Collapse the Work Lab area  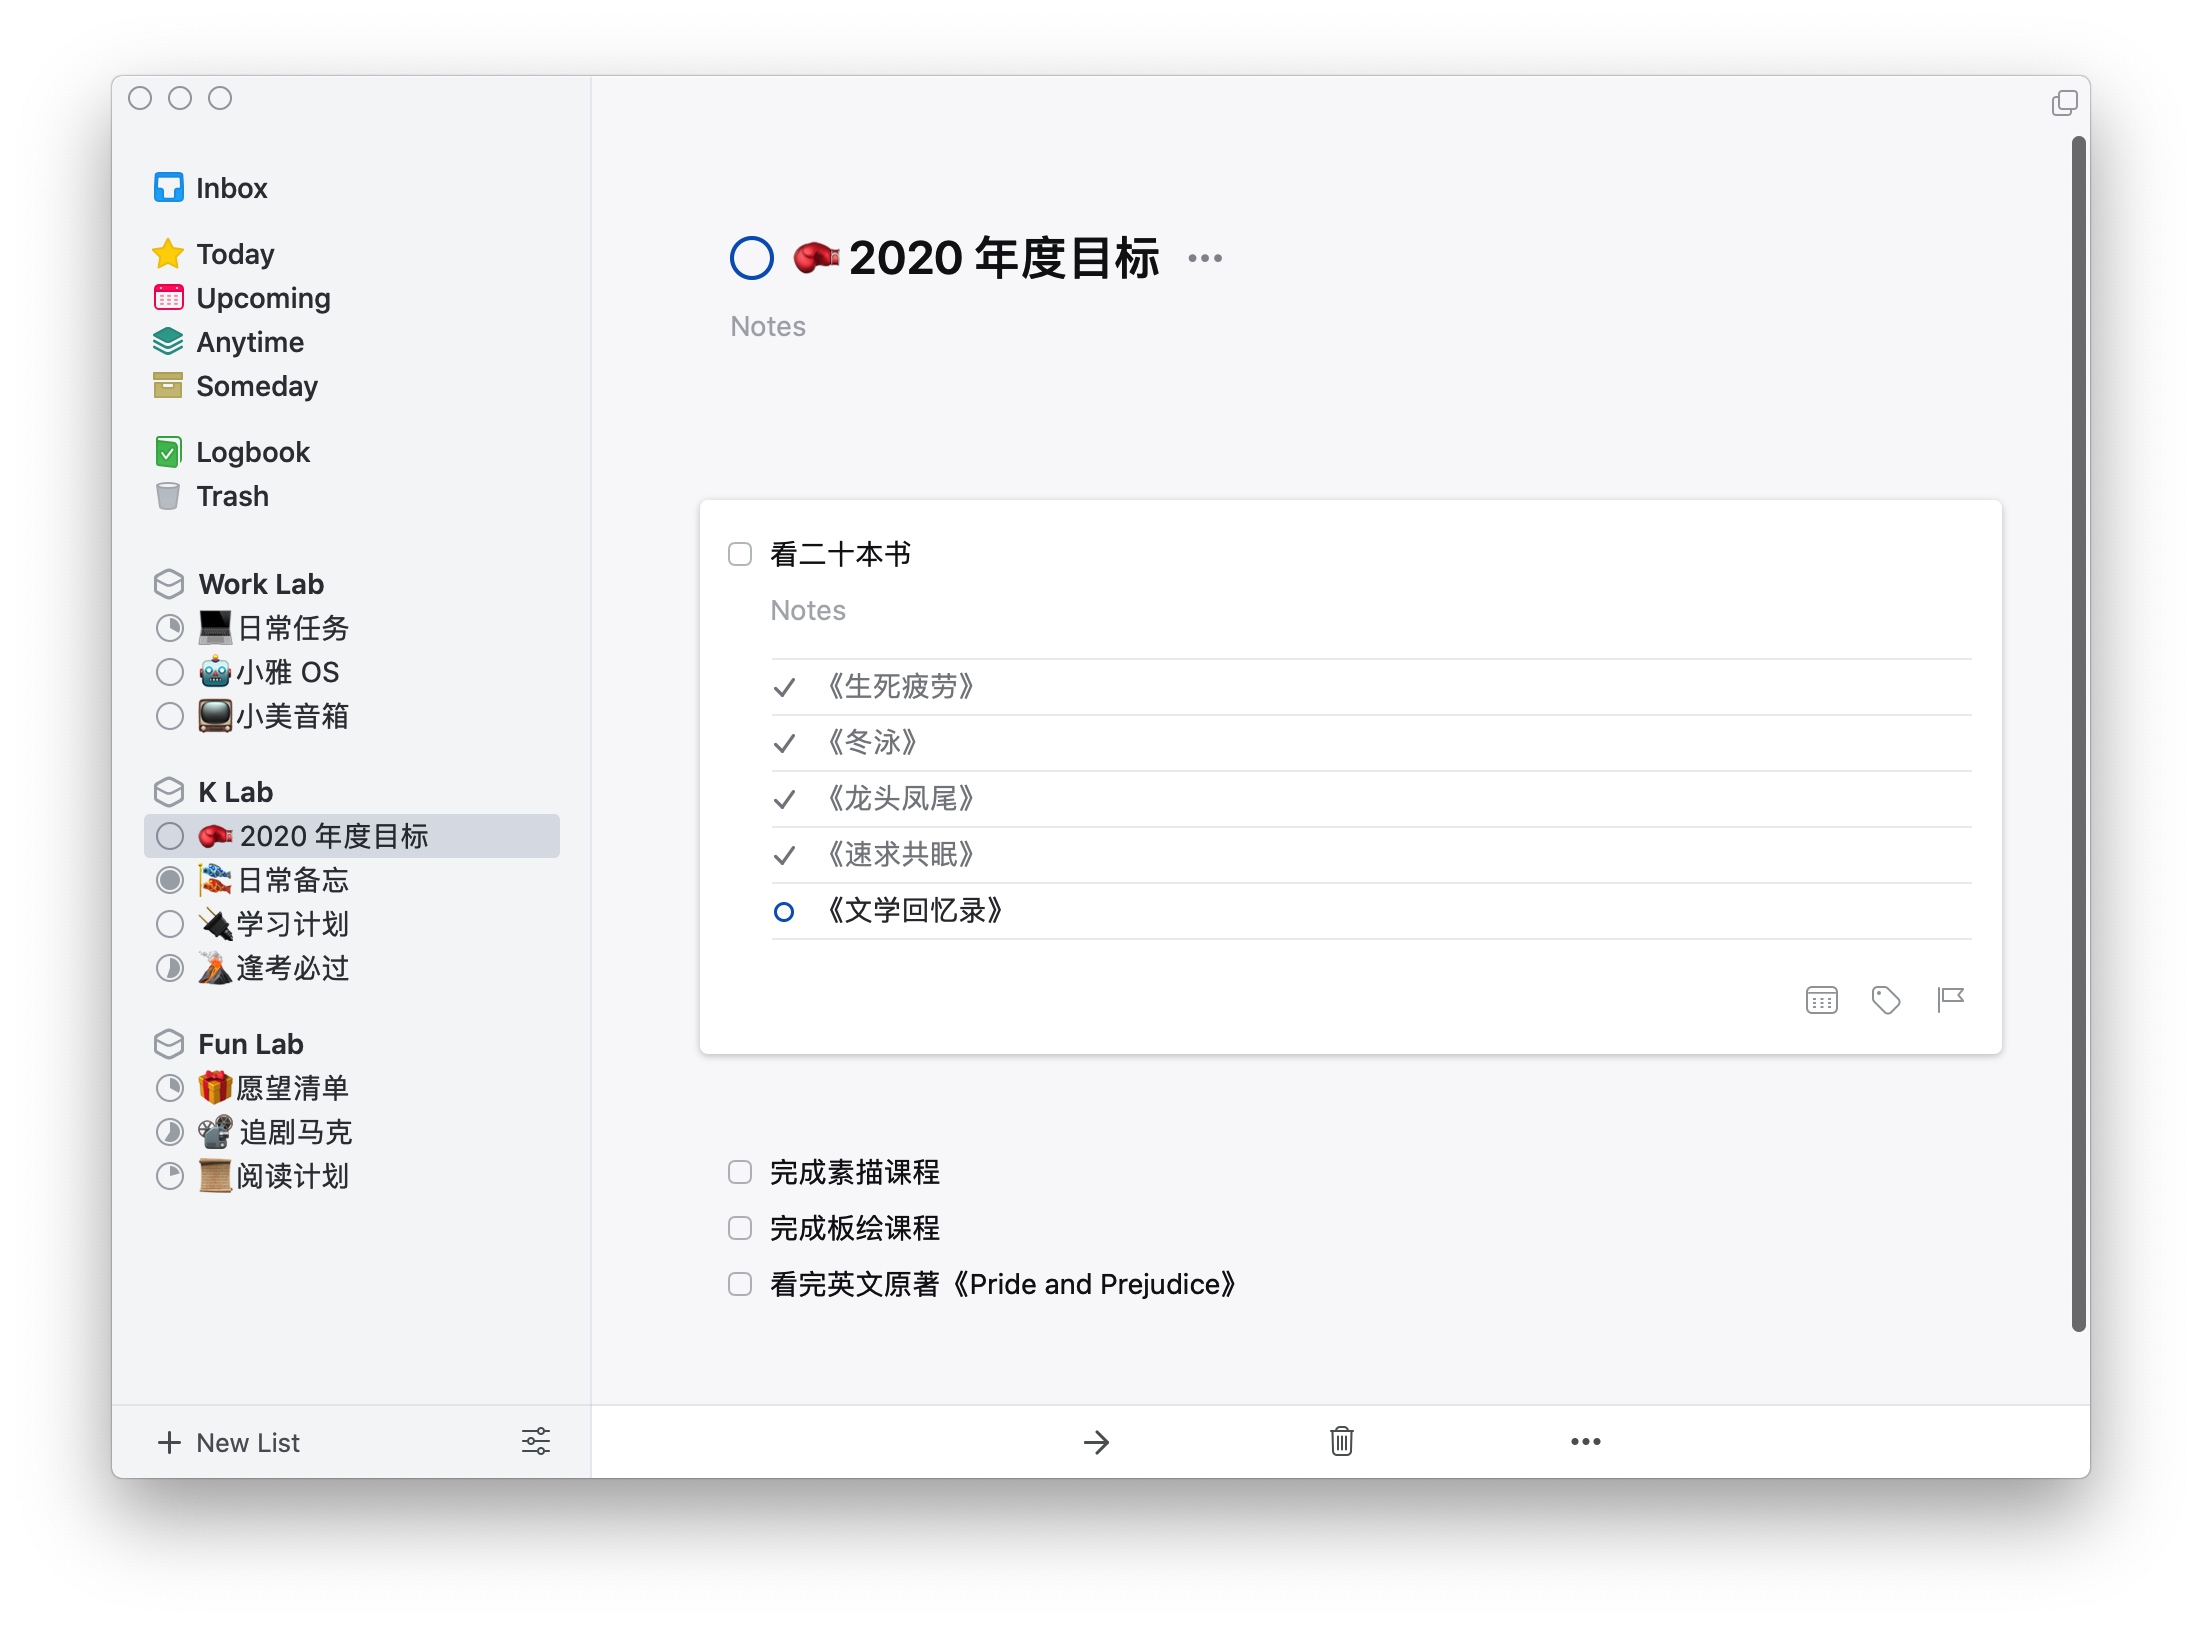[x=260, y=584]
